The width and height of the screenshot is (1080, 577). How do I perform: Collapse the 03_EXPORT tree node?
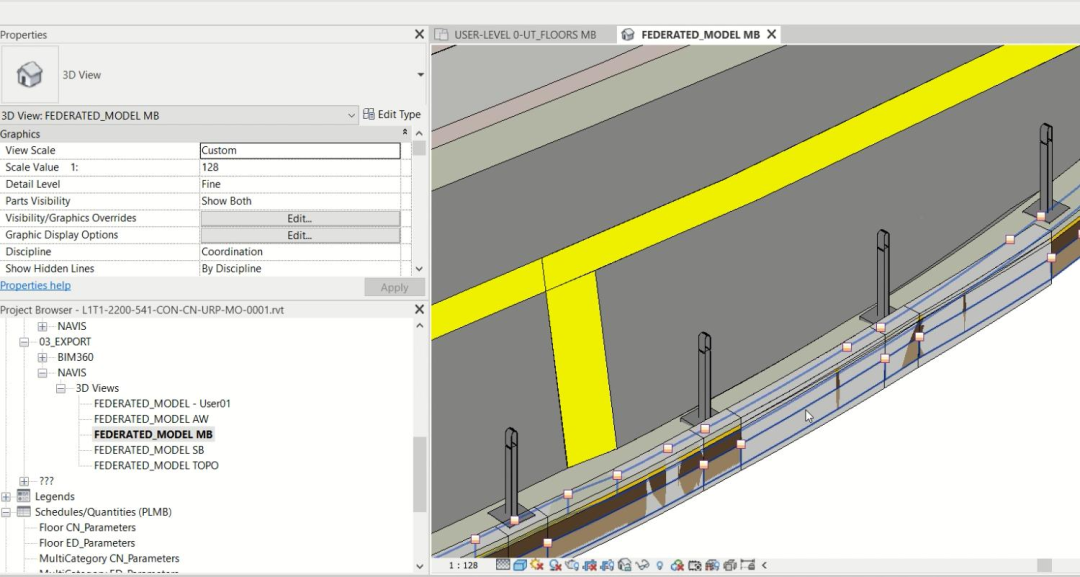click(24, 342)
